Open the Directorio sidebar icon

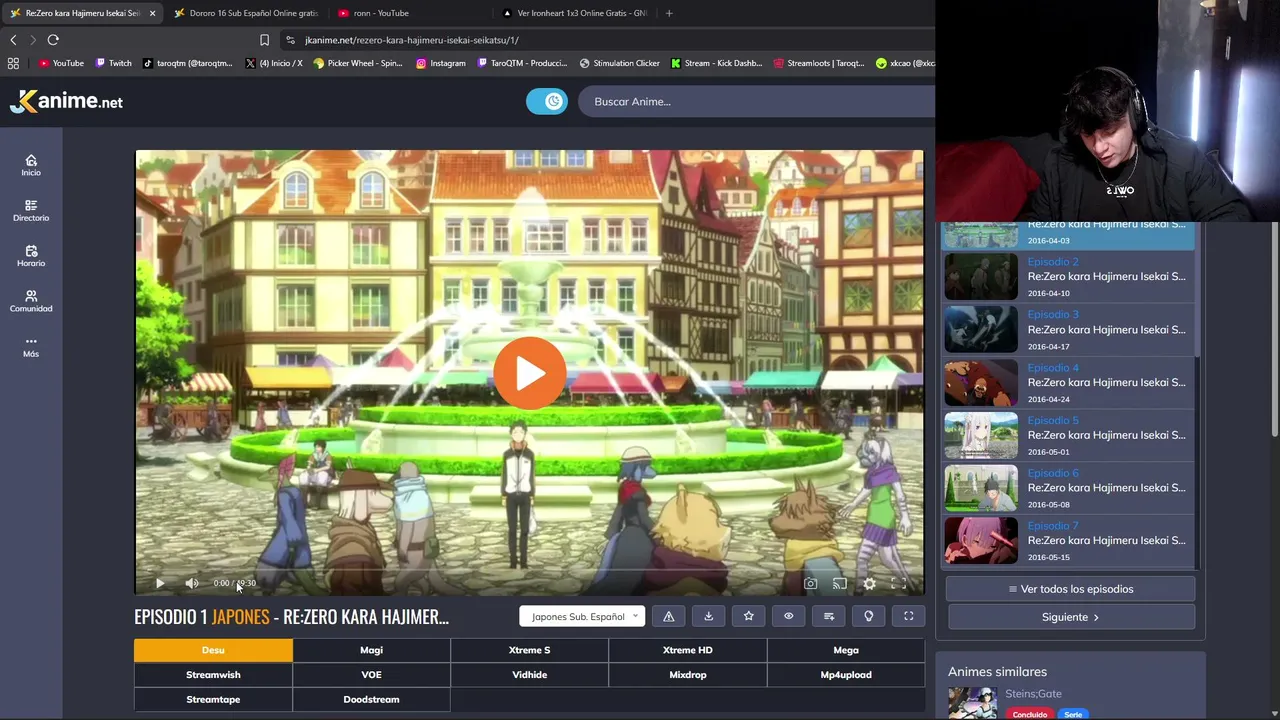[31, 210]
